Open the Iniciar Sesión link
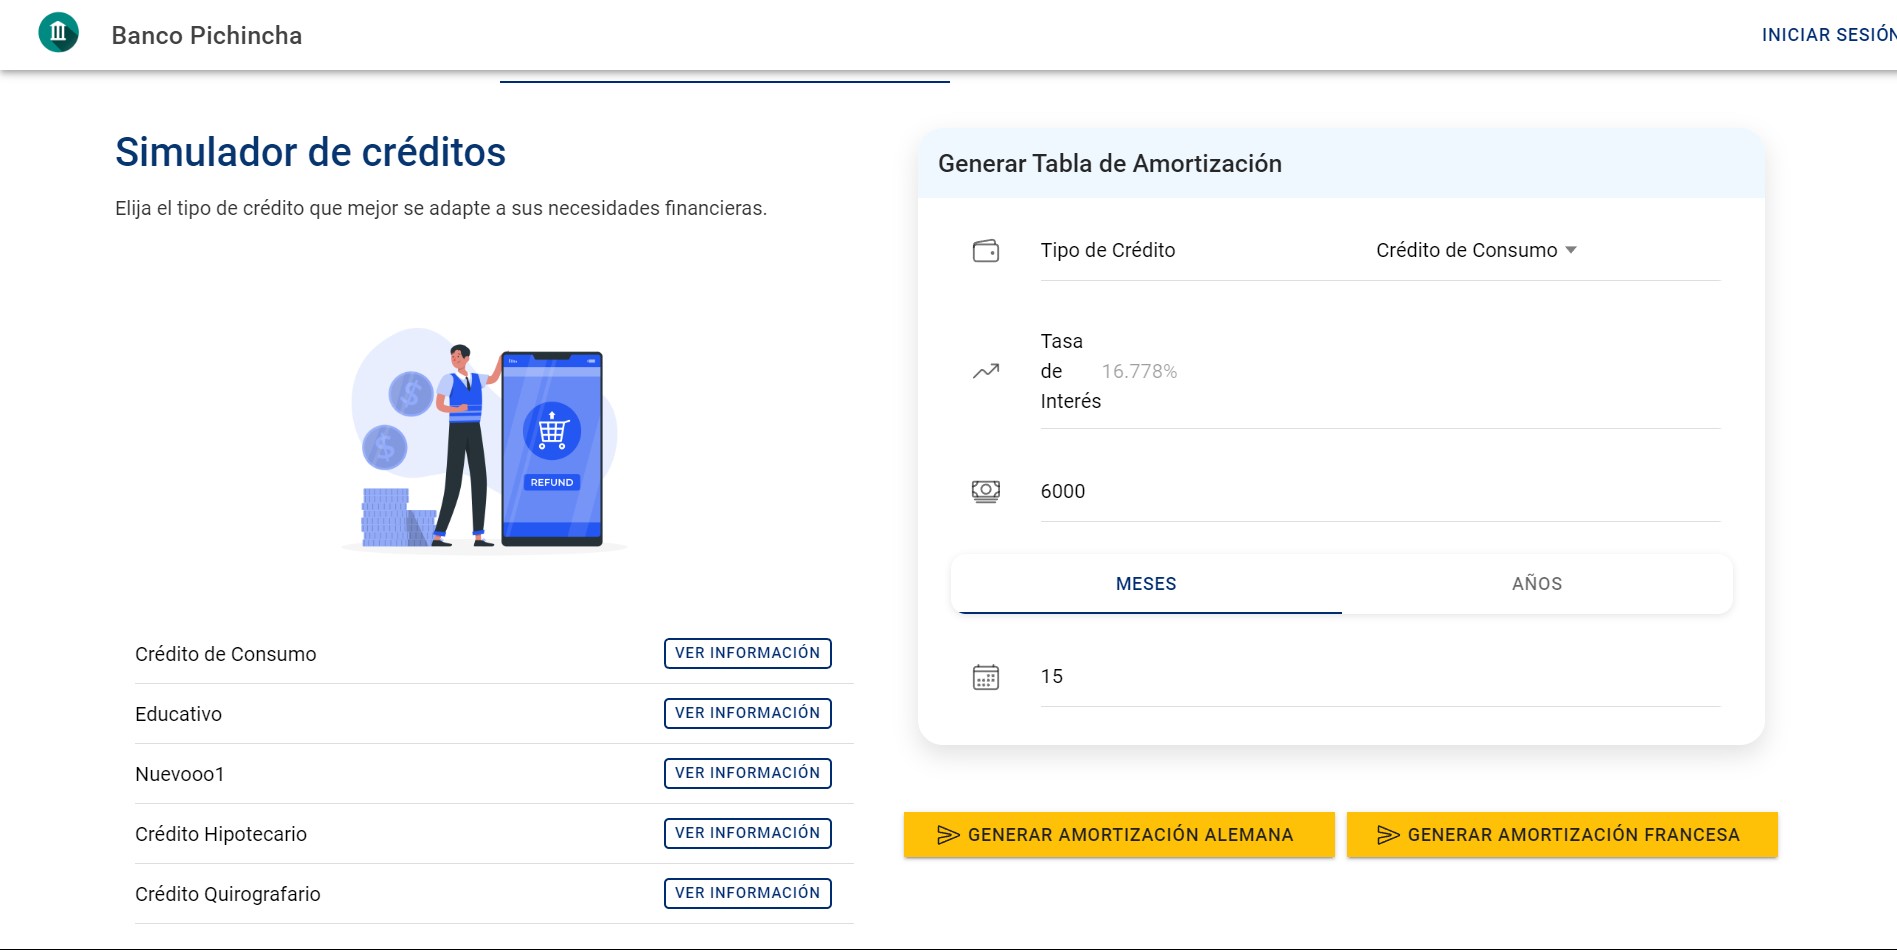The height and width of the screenshot is (950, 1897). coord(1829,35)
